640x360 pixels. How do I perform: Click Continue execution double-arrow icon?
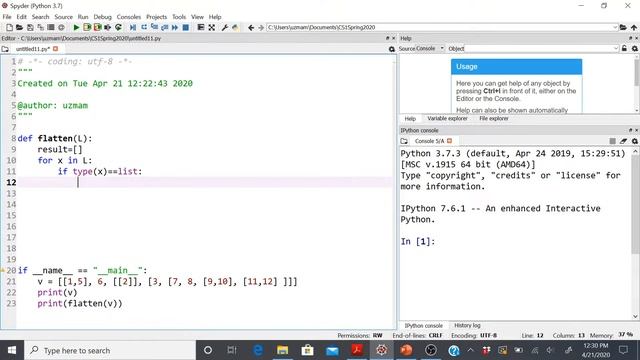[175, 27]
